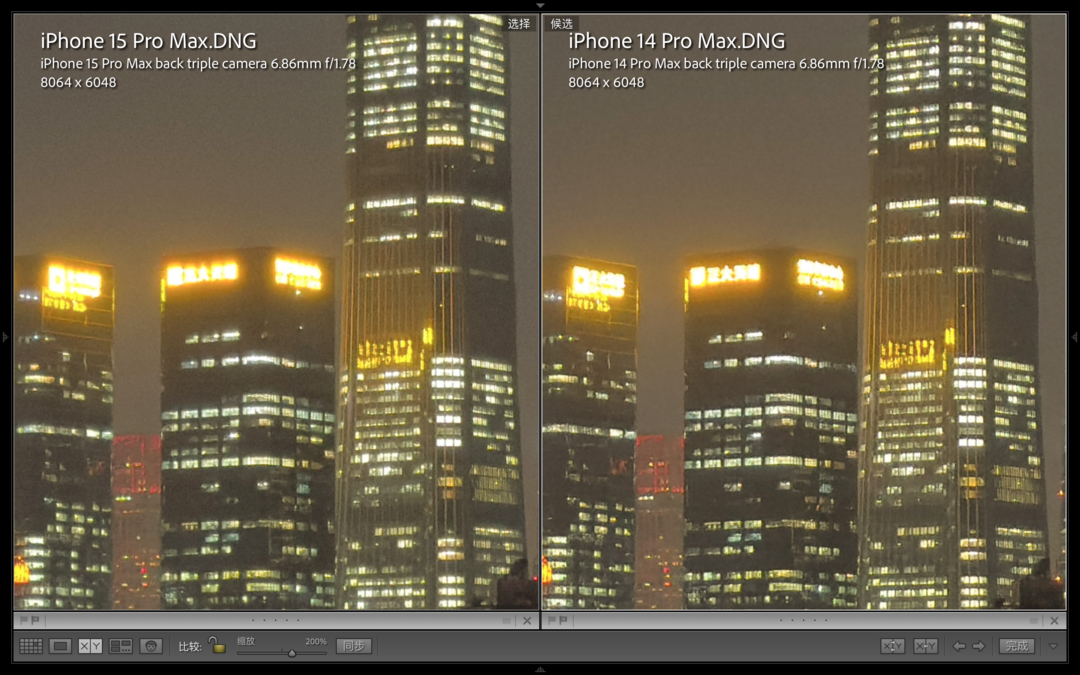Click the 缩放 zoom slider handle
Screen dimensions: 1080x675
292,653
